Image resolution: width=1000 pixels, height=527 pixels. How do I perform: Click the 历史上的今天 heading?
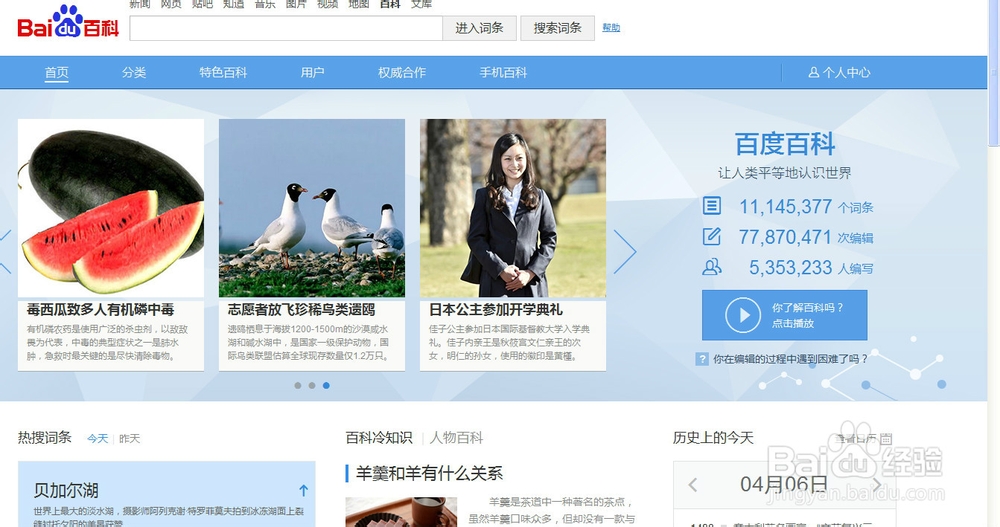[713, 438]
